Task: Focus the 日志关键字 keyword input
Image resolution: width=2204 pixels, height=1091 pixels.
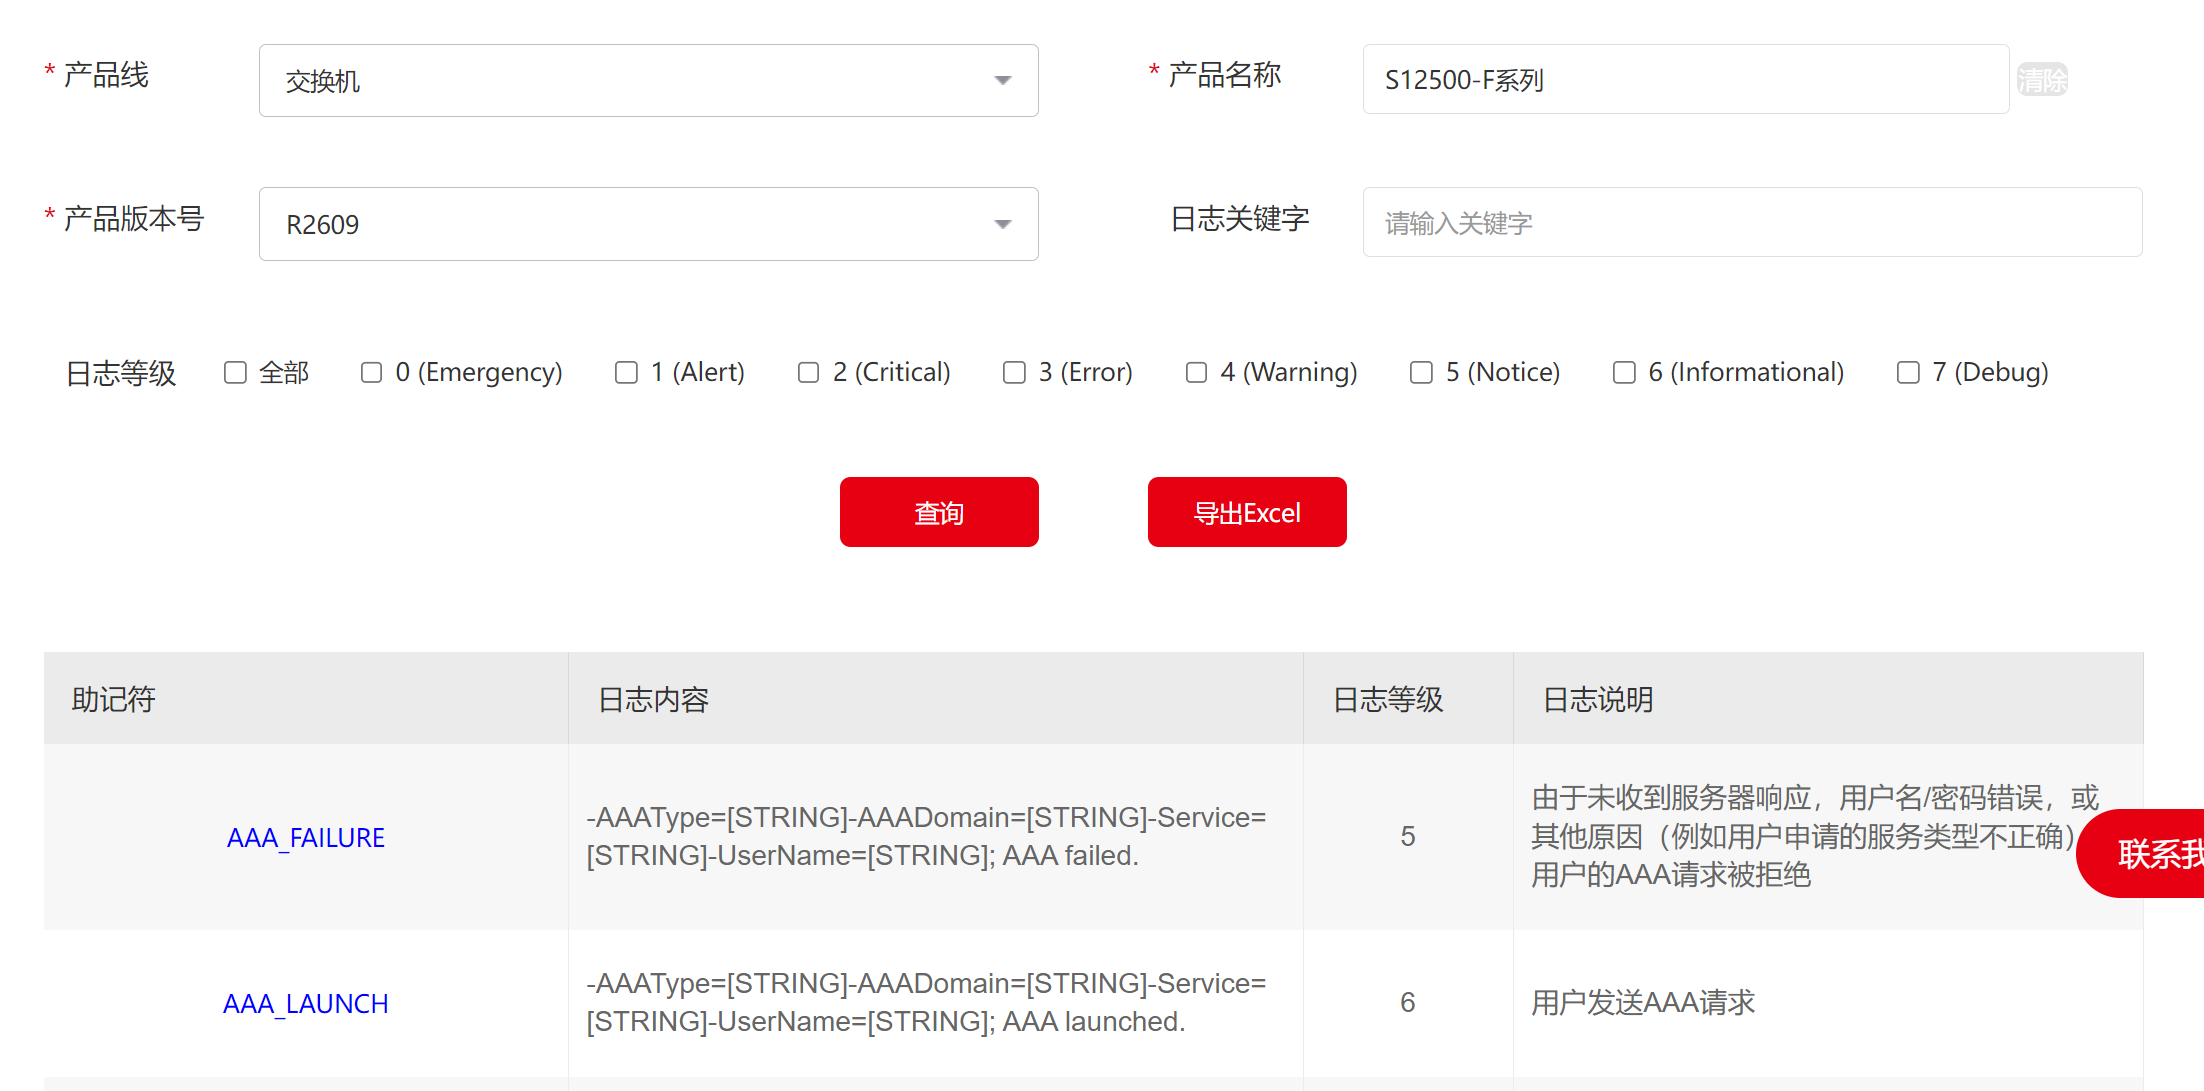Action: [x=1751, y=222]
